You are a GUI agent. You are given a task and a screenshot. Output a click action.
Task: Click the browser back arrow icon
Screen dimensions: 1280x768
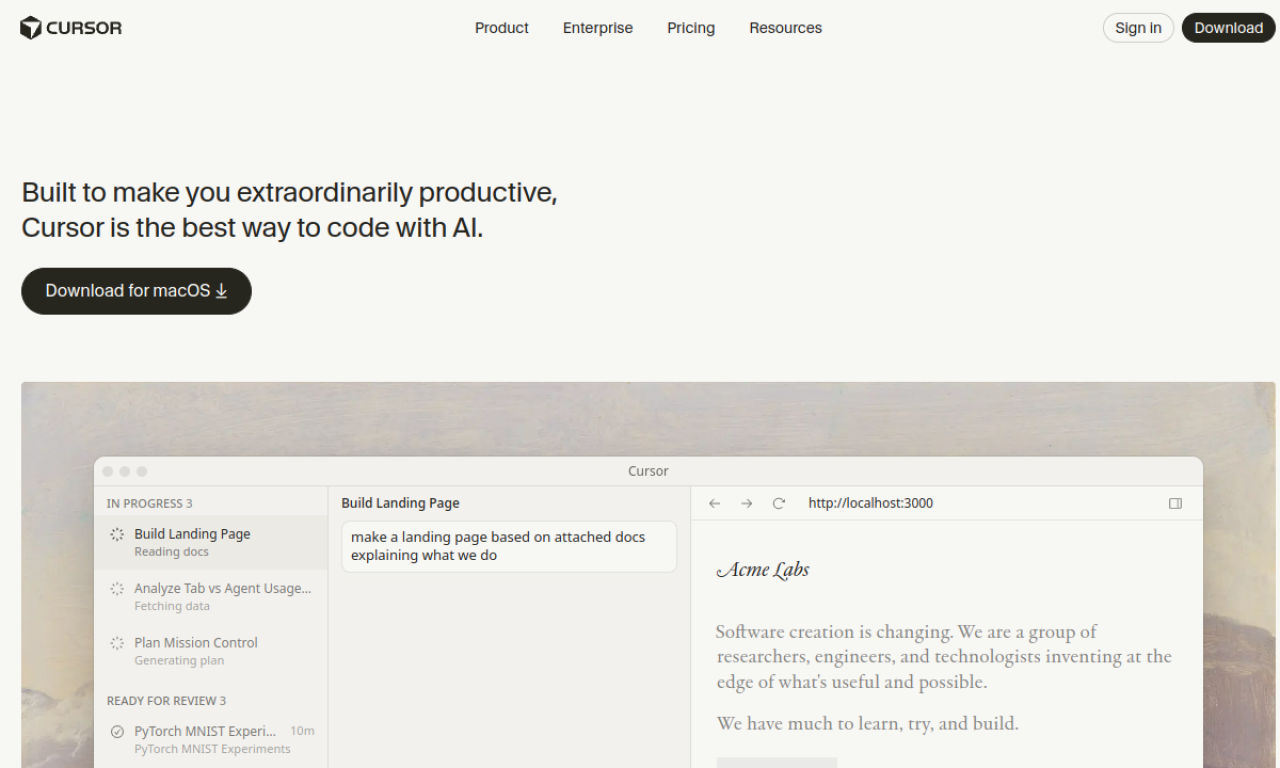(714, 503)
